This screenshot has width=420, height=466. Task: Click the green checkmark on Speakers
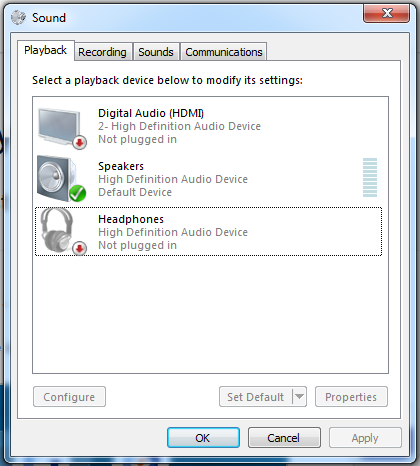click(x=77, y=193)
